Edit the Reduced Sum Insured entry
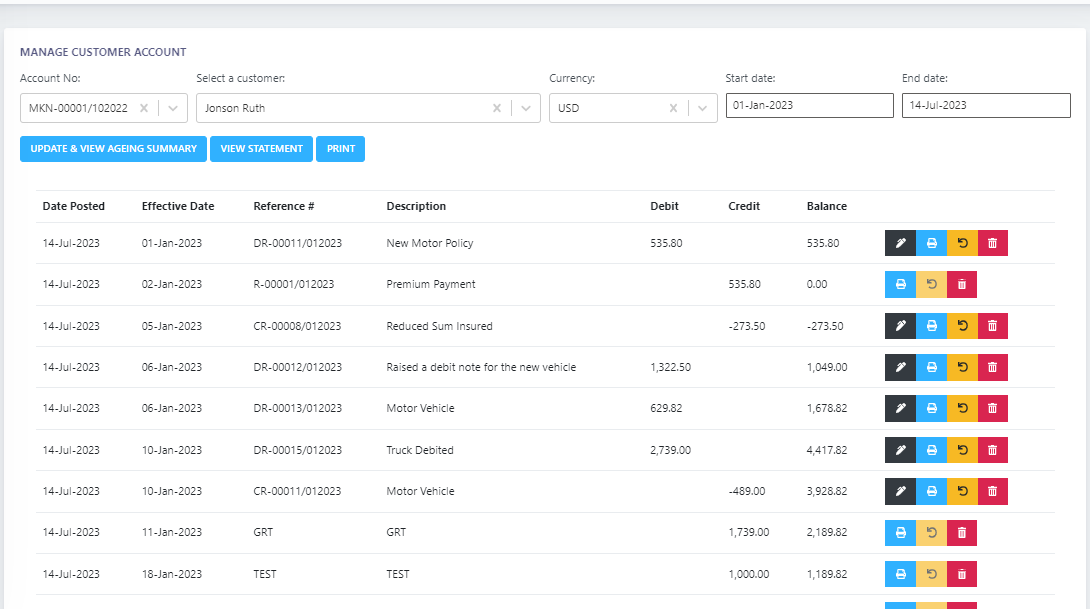 click(900, 326)
